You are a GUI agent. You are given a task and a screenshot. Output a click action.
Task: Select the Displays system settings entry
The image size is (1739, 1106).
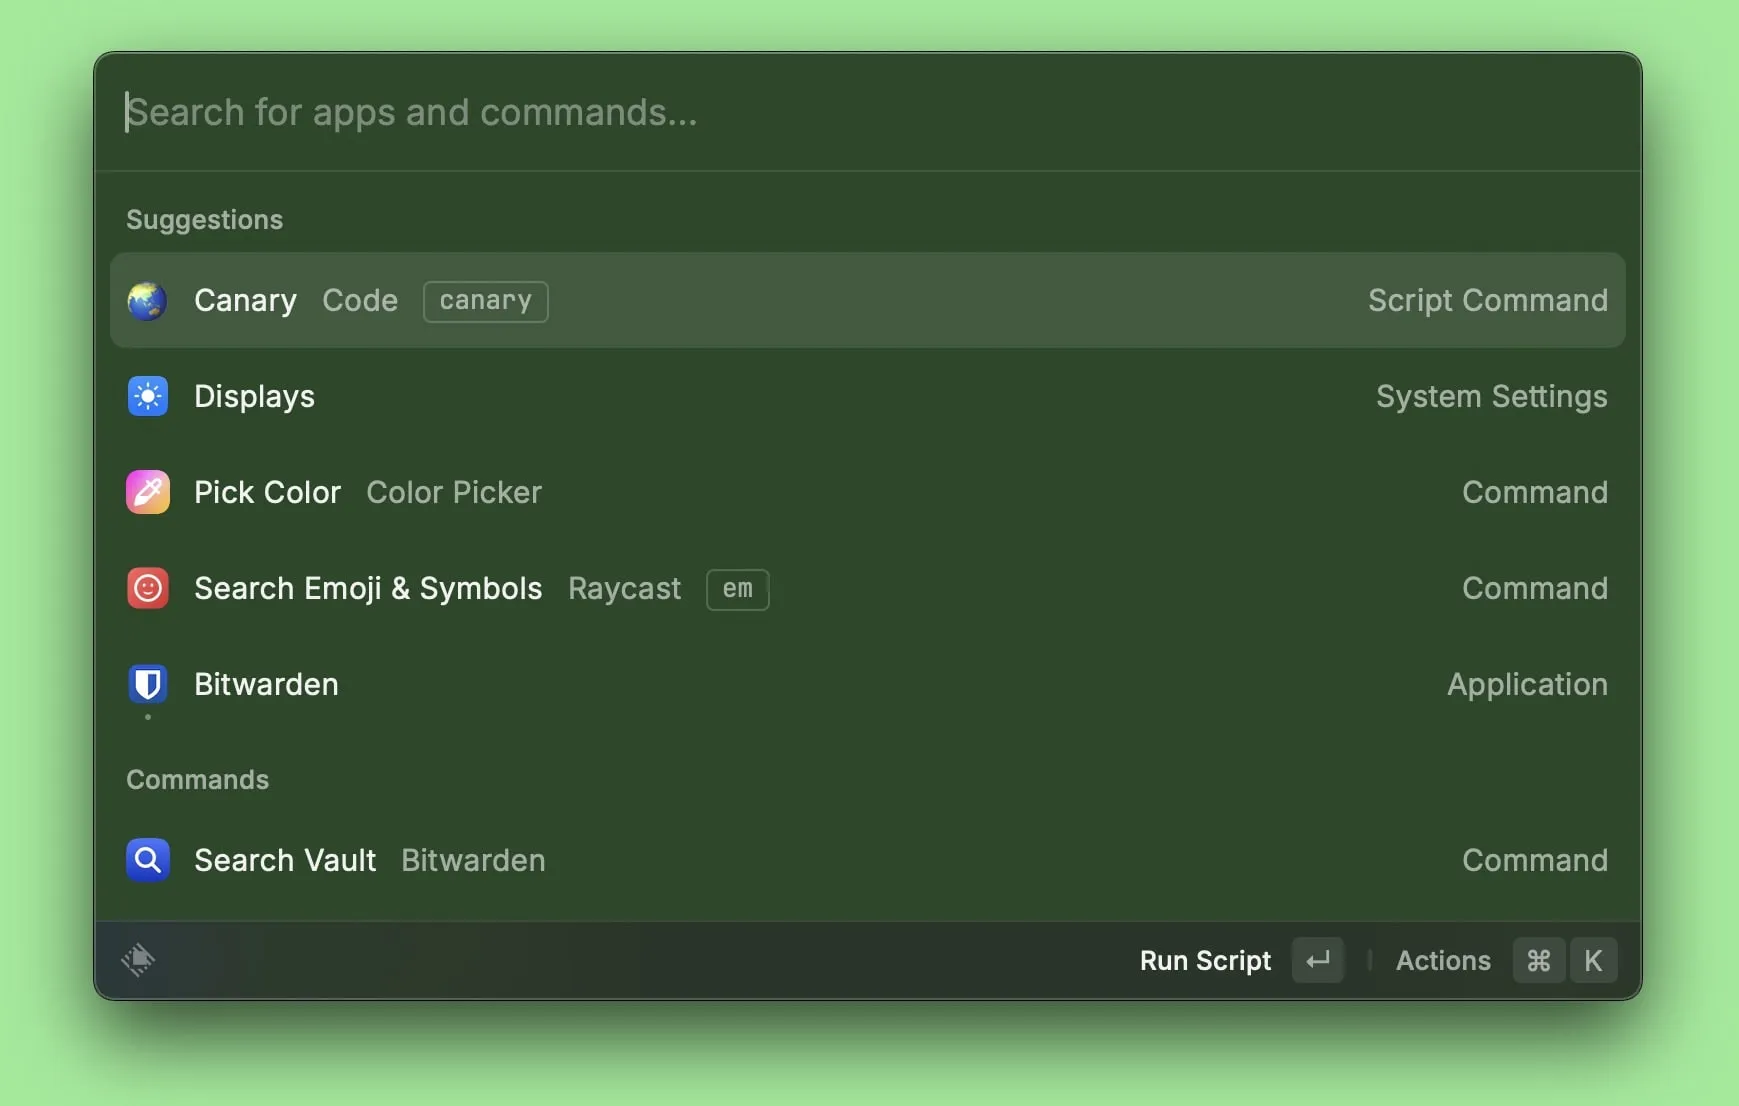[x=866, y=397]
